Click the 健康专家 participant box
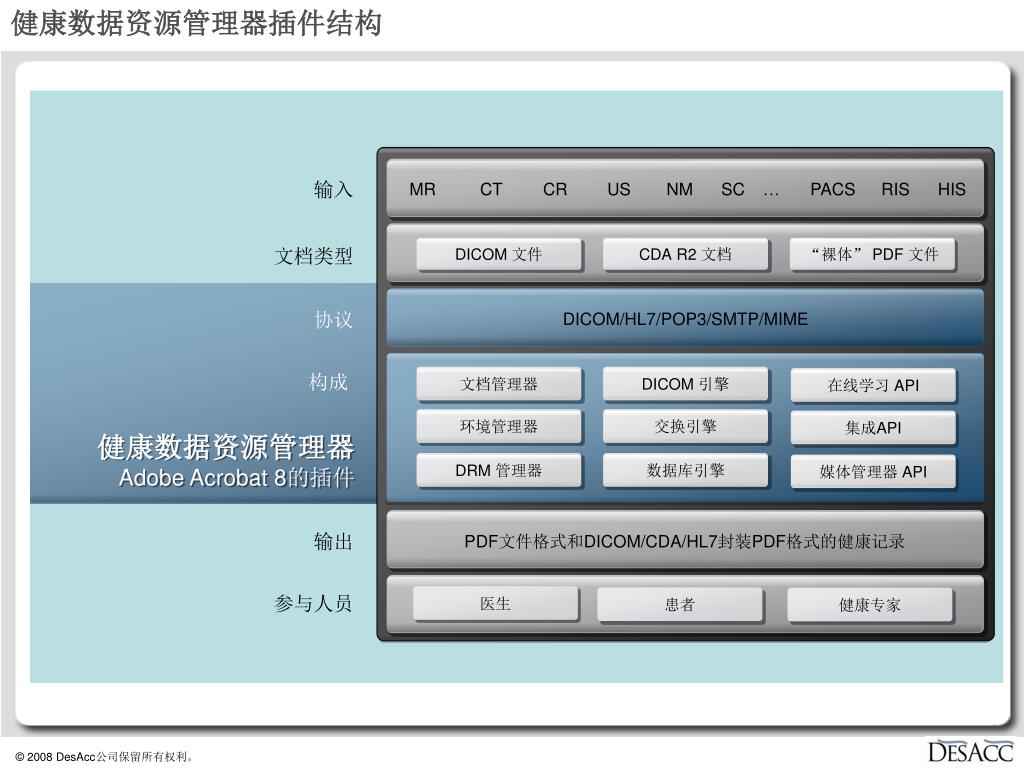The width and height of the screenshot is (1024, 768). point(870,605)
